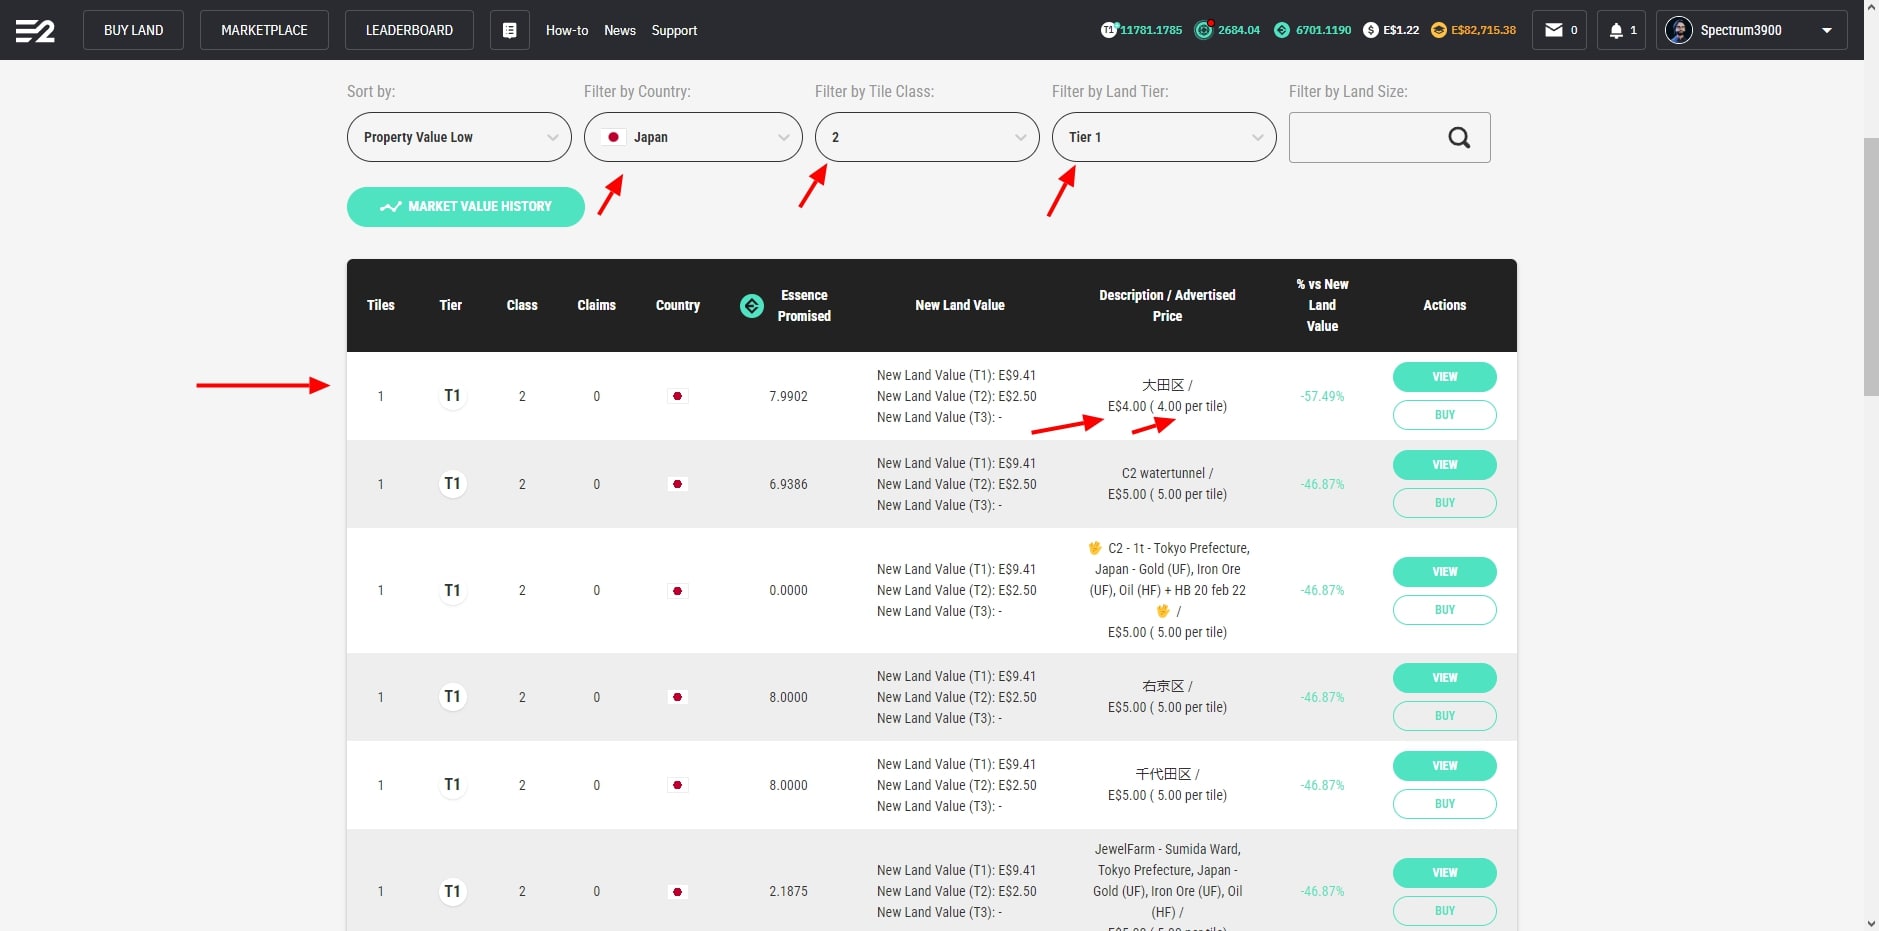Viewport: 1879px width, 931px height.
Task: Go to the Marketplace page
Action: tap(264, 30)
